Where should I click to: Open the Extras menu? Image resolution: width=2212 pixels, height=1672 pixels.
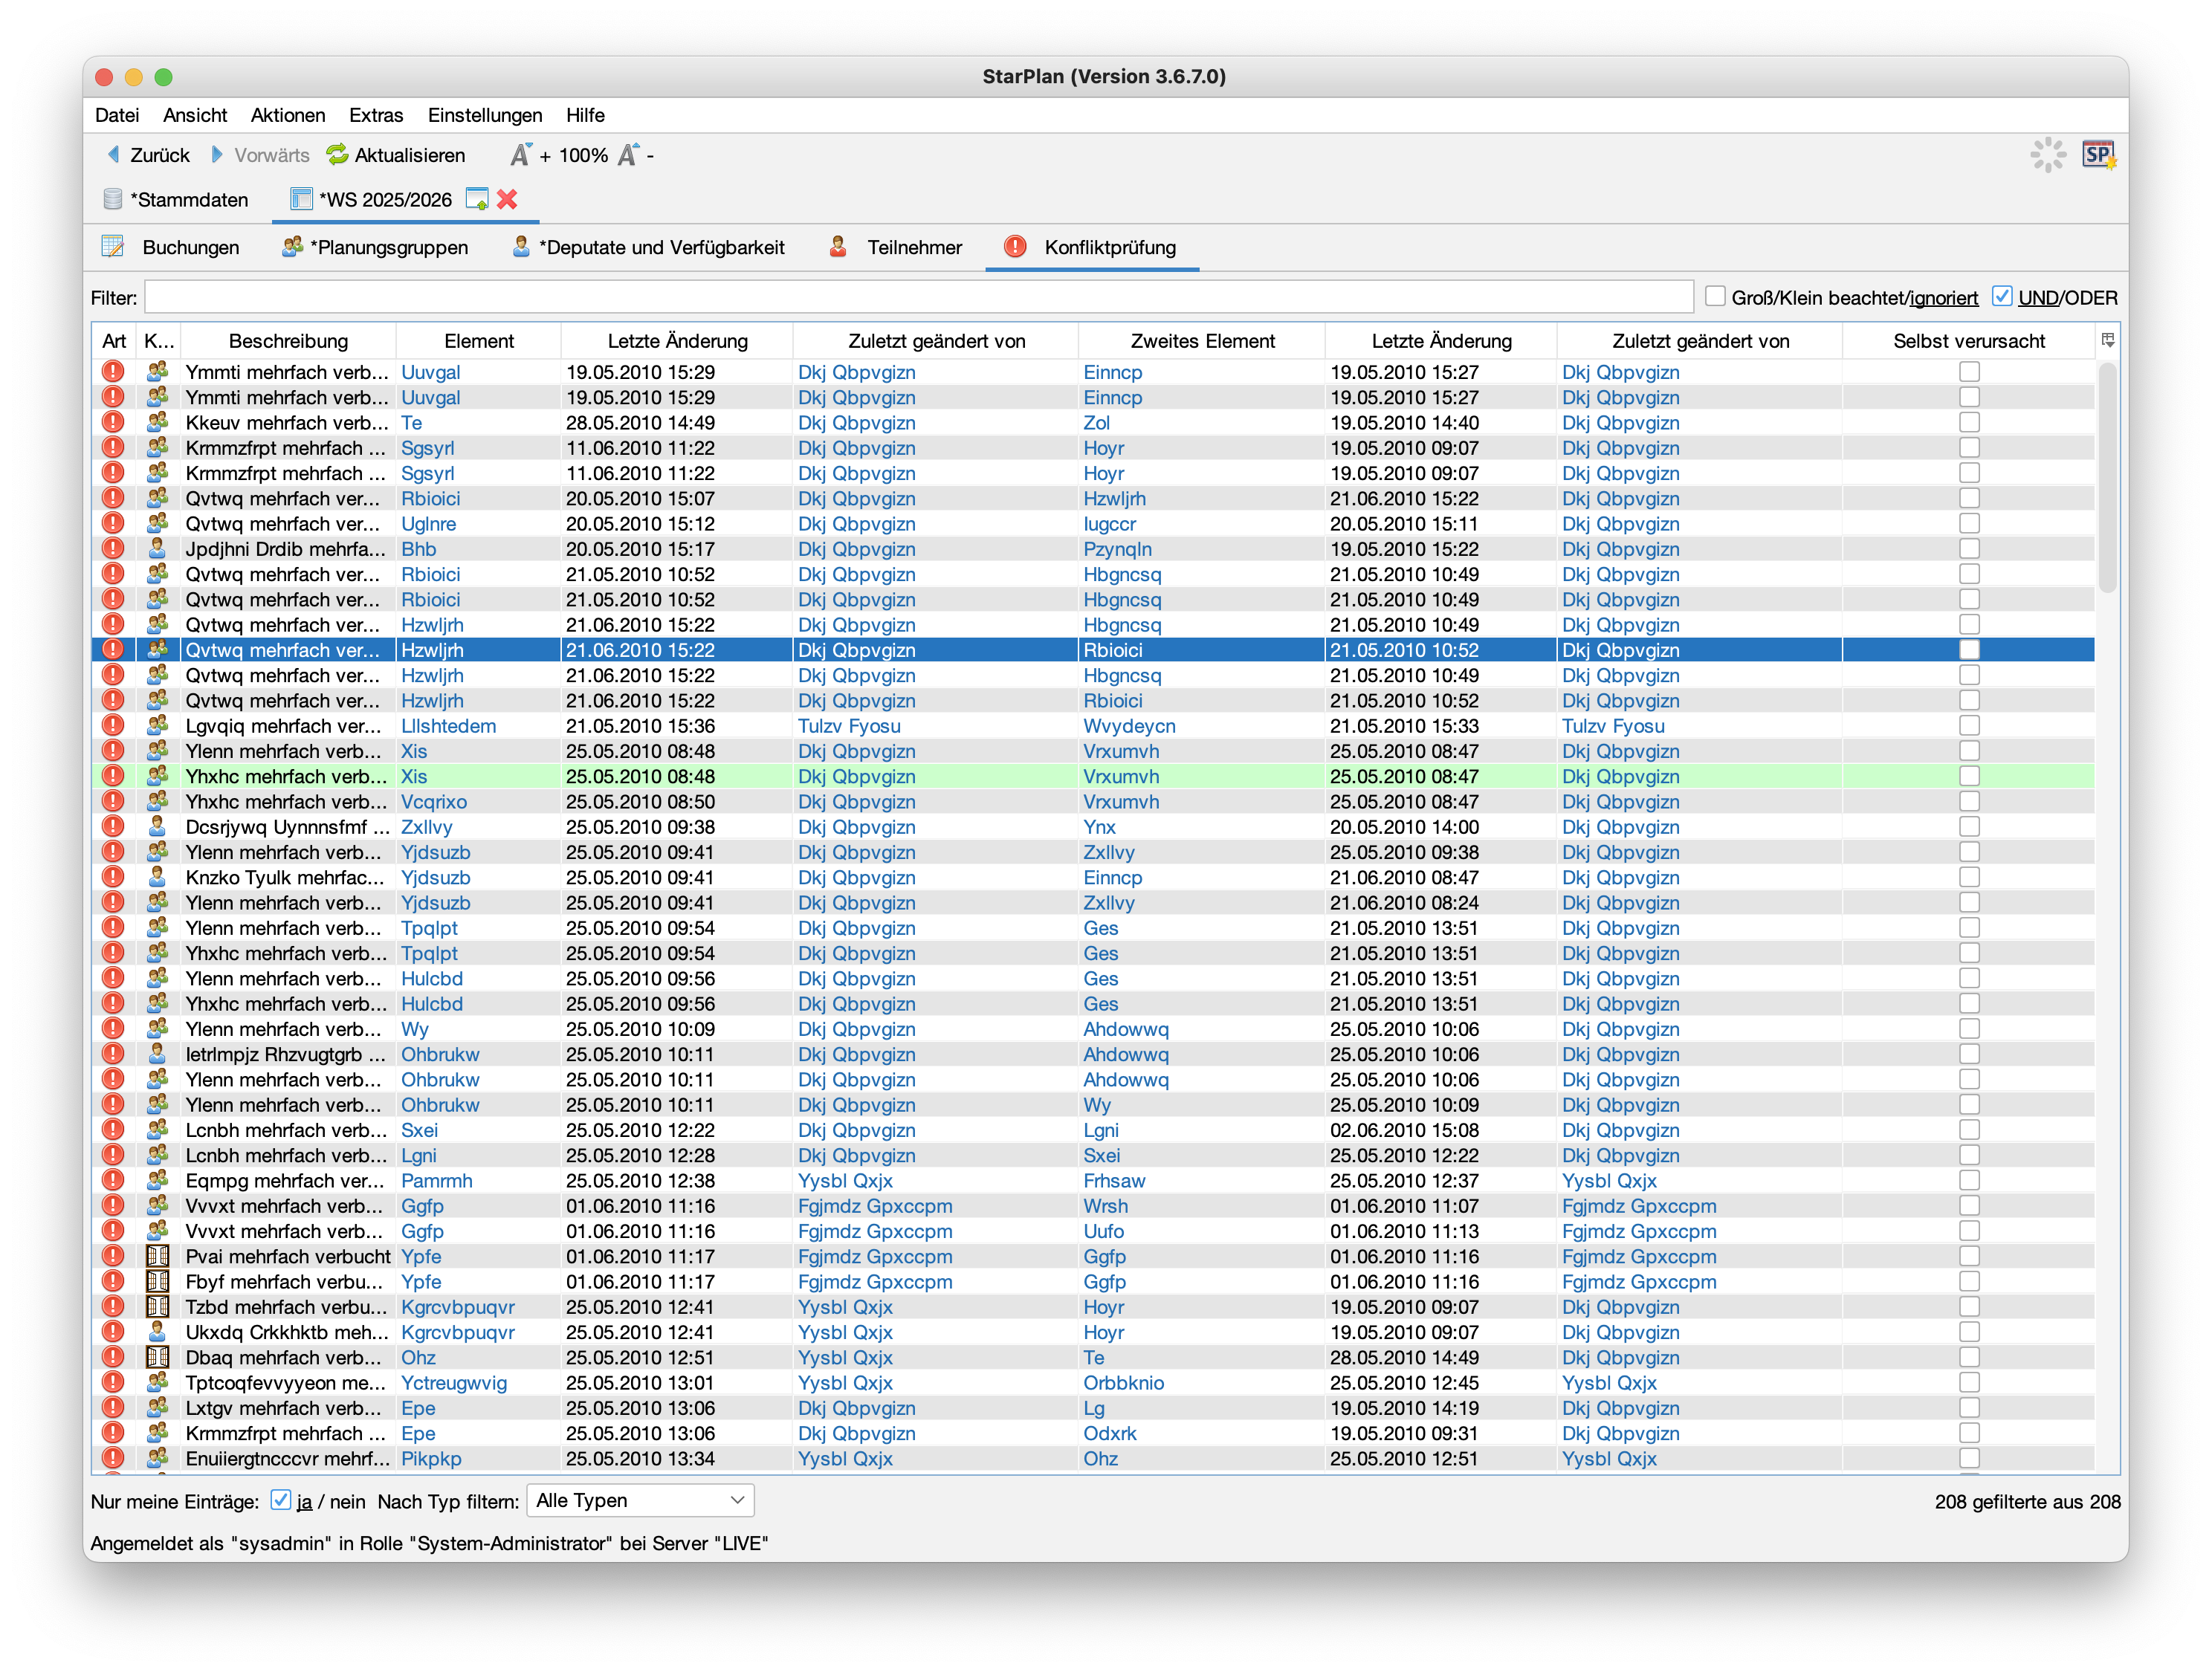[376, 115]
